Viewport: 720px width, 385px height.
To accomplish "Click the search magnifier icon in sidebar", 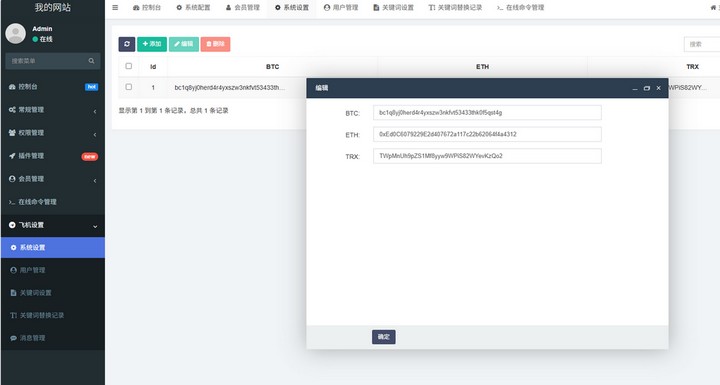I will coord(91,61).
